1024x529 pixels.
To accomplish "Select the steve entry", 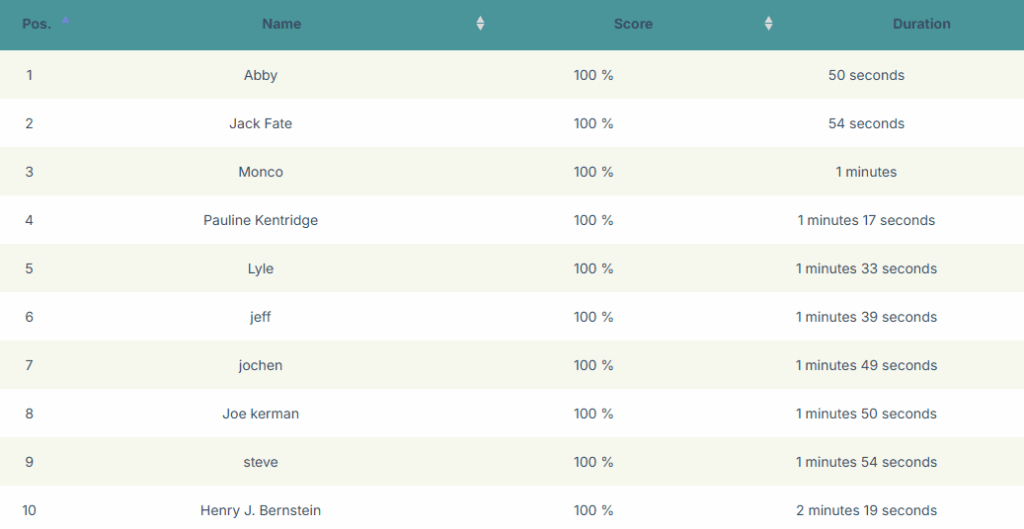I will point(261,462).
